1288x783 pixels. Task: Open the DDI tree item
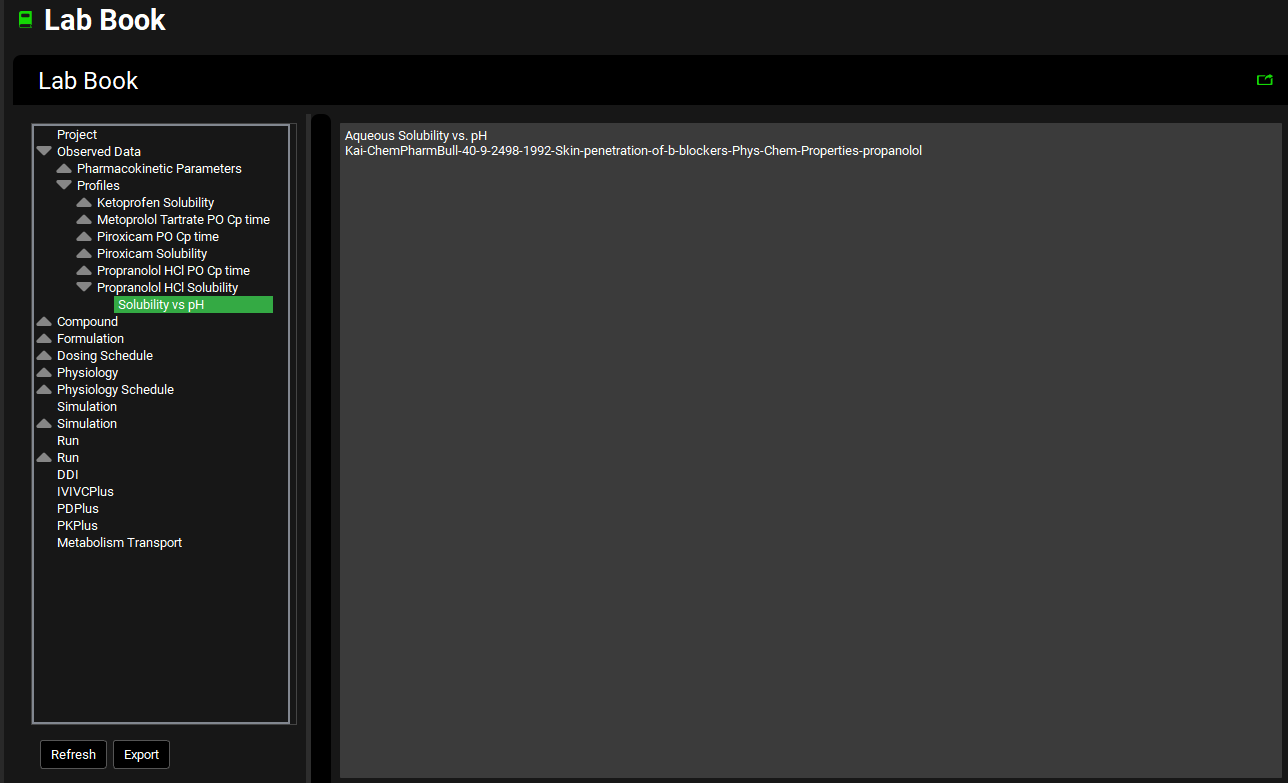(67, 474)
